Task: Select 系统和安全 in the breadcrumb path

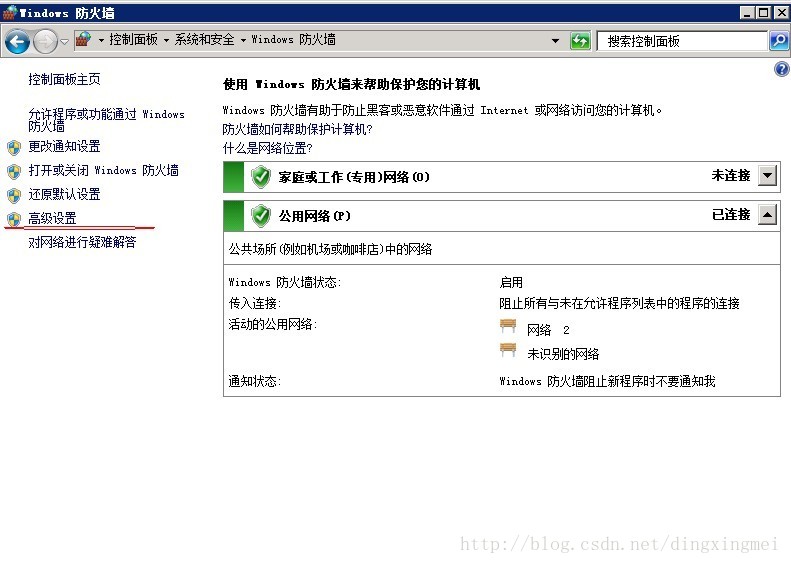Action: click(x=204, y=39)
